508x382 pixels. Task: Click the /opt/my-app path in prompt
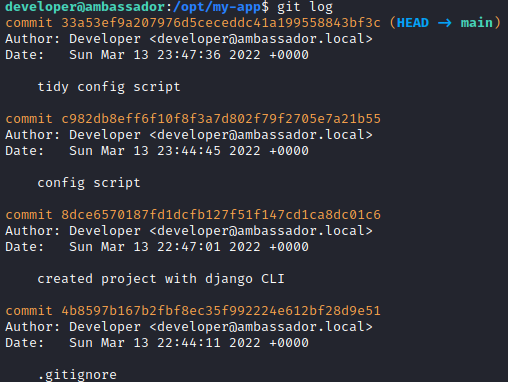point(217,7)
